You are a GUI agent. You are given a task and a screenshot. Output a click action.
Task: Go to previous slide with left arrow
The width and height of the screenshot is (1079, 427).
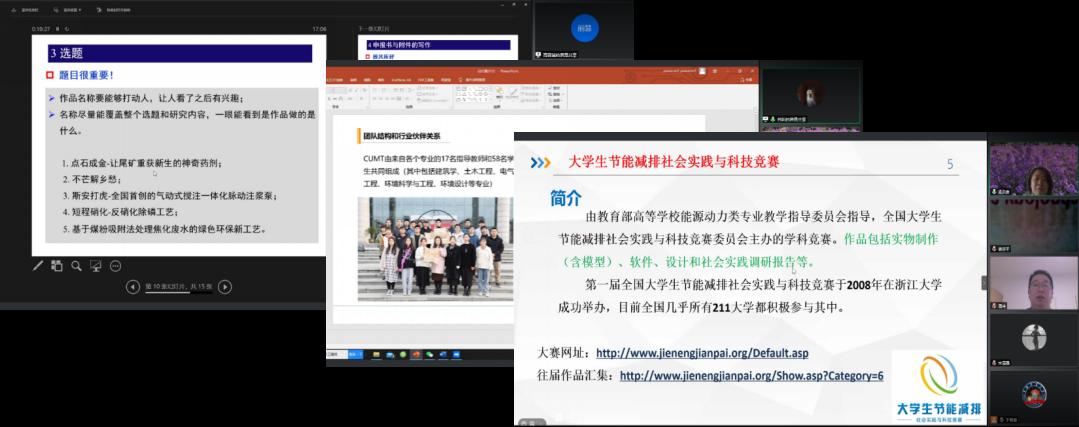tap(133, 287)
